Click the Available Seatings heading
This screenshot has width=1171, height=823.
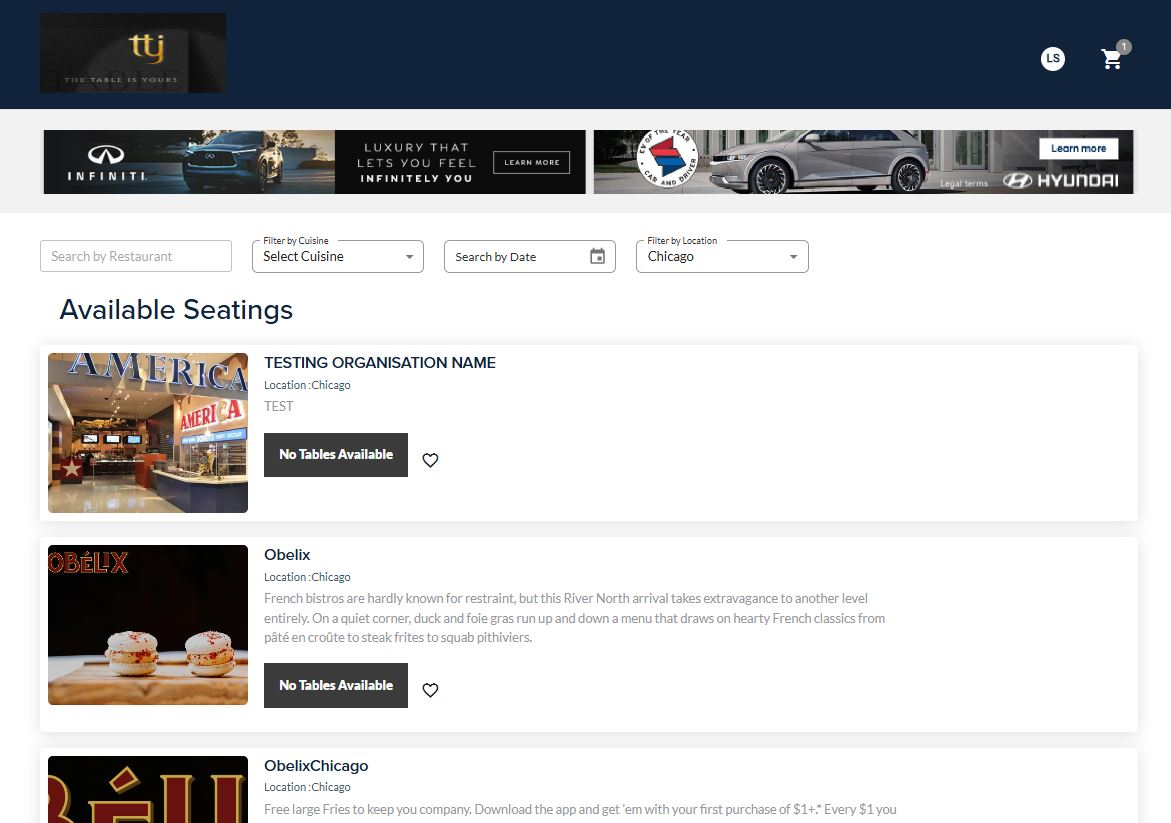pos(176,309)
